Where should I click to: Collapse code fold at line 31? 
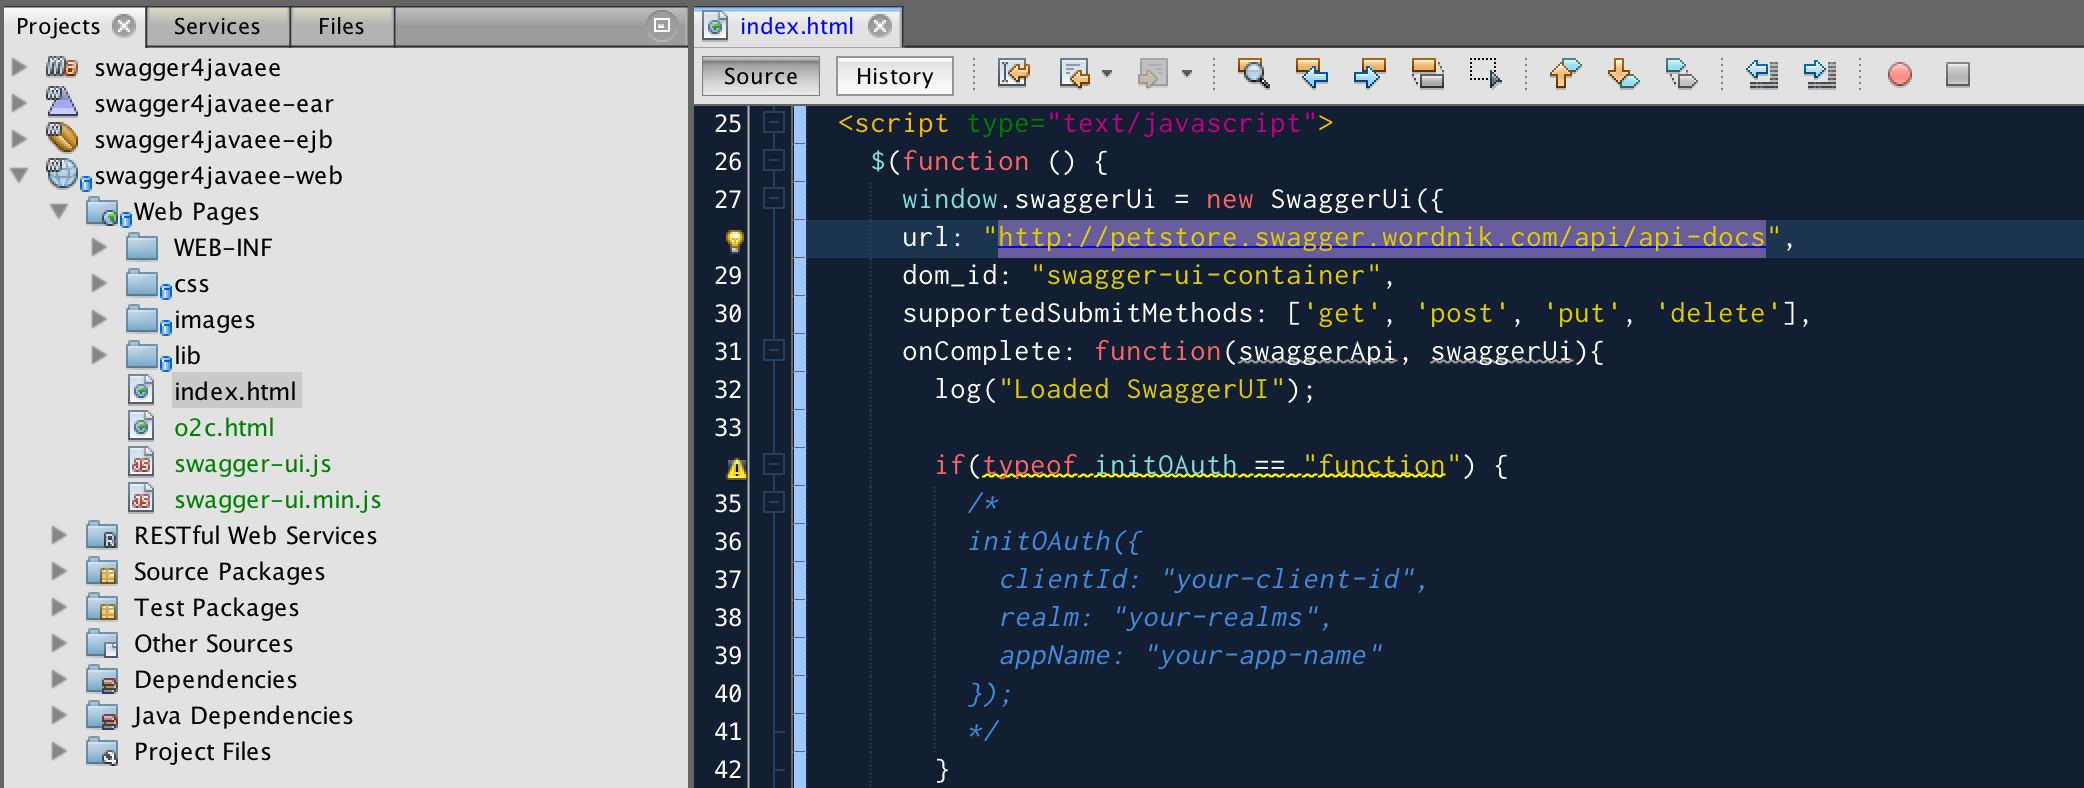[x=773, y=350]
